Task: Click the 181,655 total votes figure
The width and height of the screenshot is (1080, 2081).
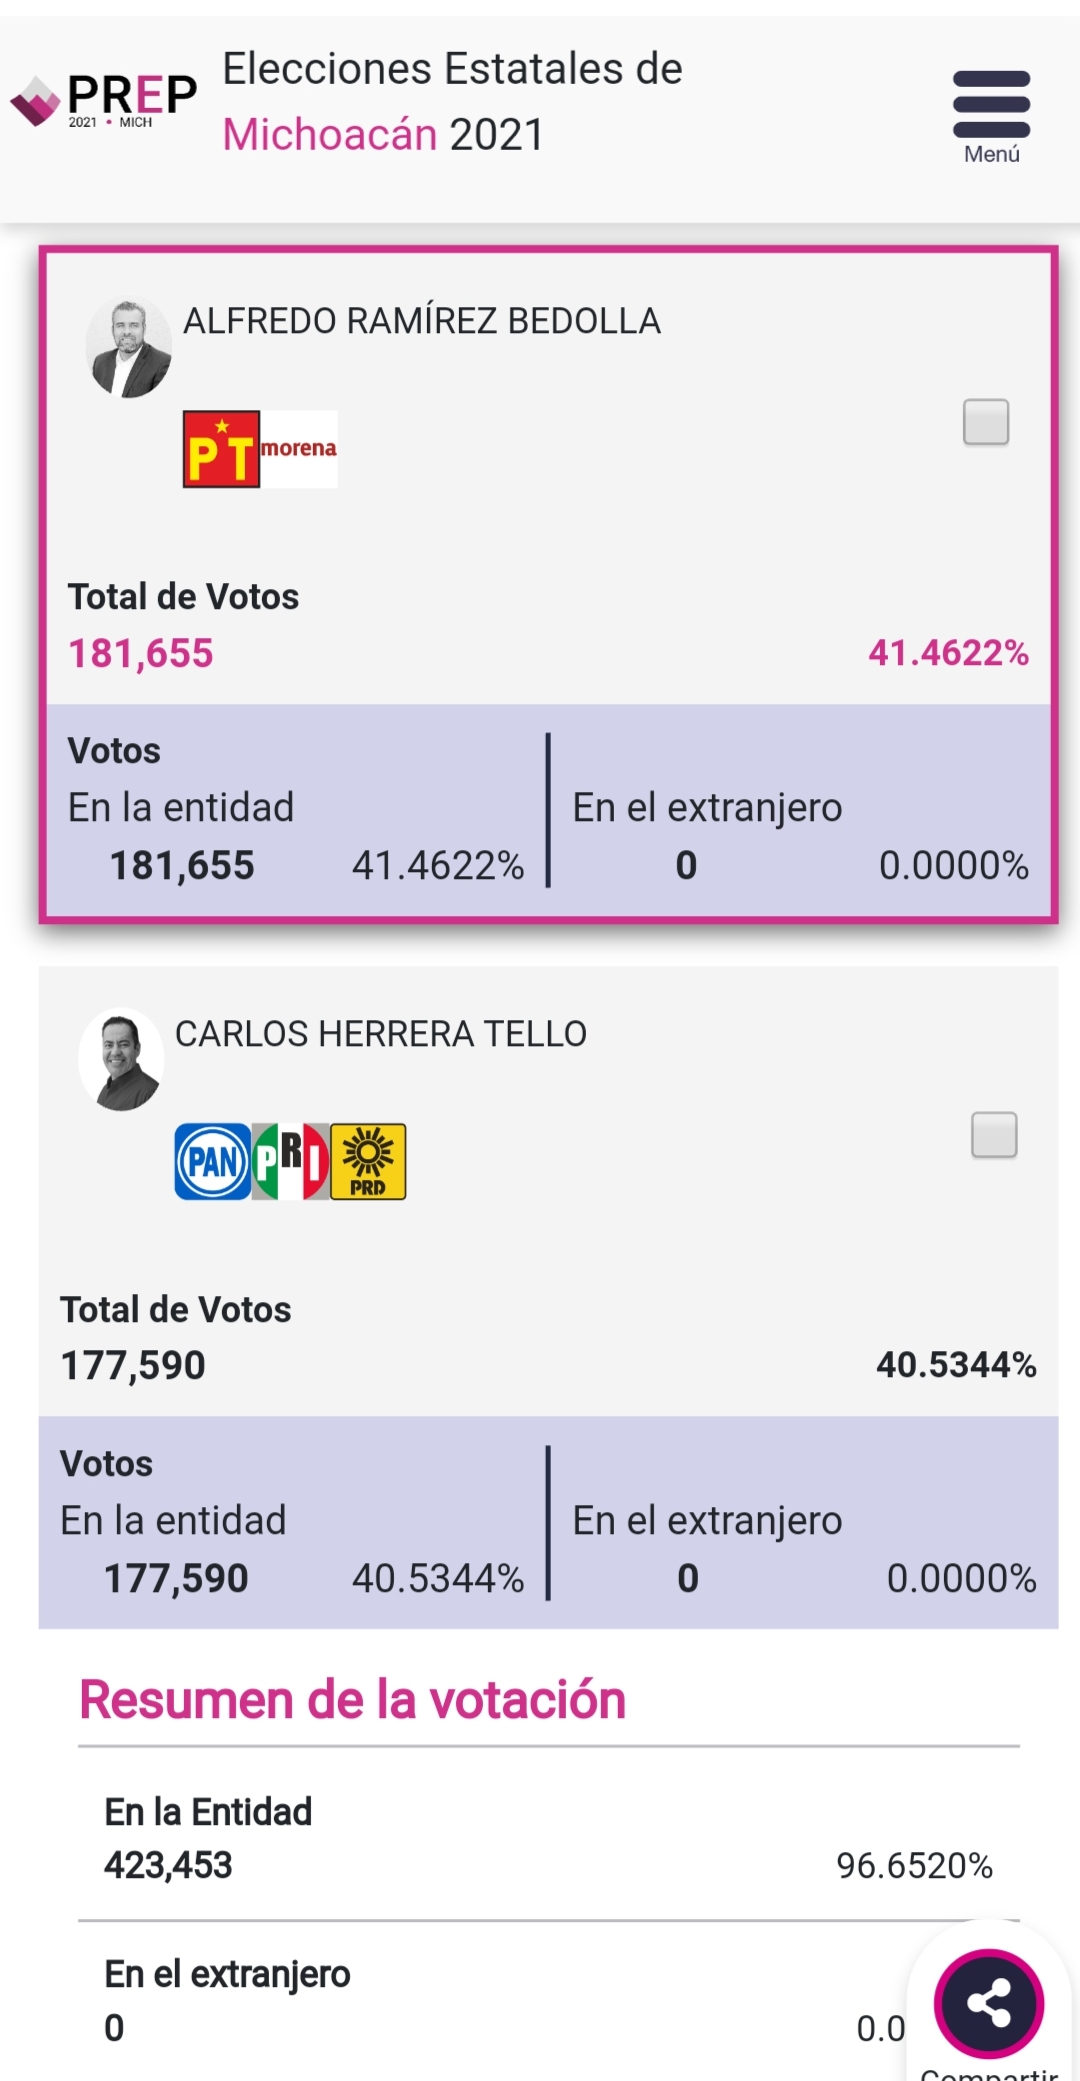Action: [141, 654]
